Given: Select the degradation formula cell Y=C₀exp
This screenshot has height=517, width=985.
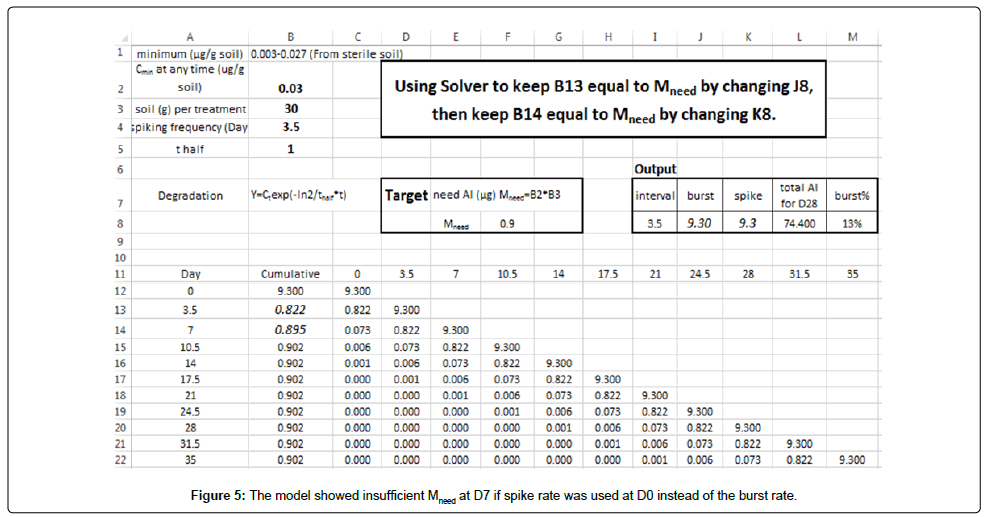Looking at the screenshot, I should [x=290, y=196].
